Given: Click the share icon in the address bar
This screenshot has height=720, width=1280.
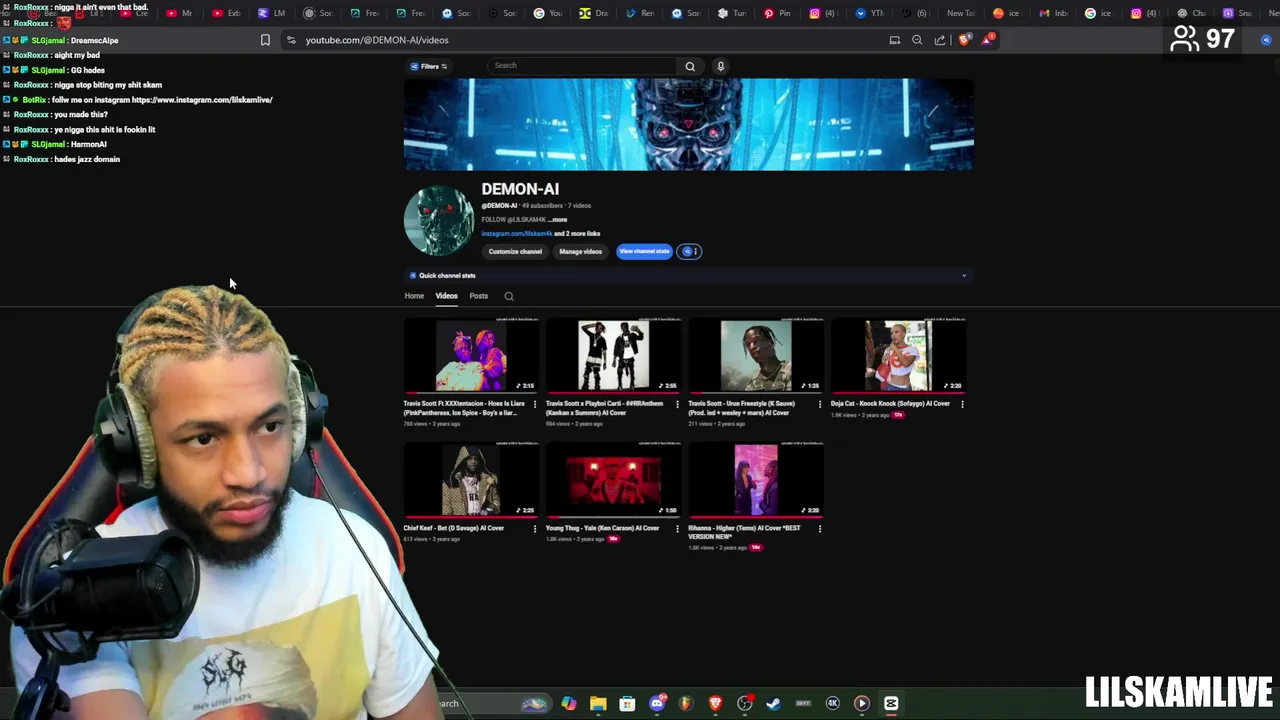Looking at the screenshot, I should click(x=940, y=40).
